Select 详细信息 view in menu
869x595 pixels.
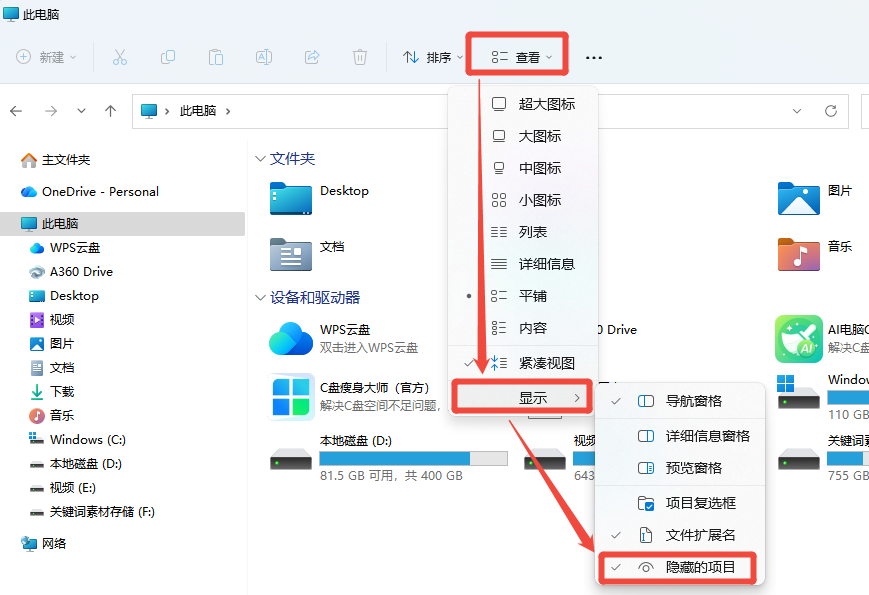point(546,264)
